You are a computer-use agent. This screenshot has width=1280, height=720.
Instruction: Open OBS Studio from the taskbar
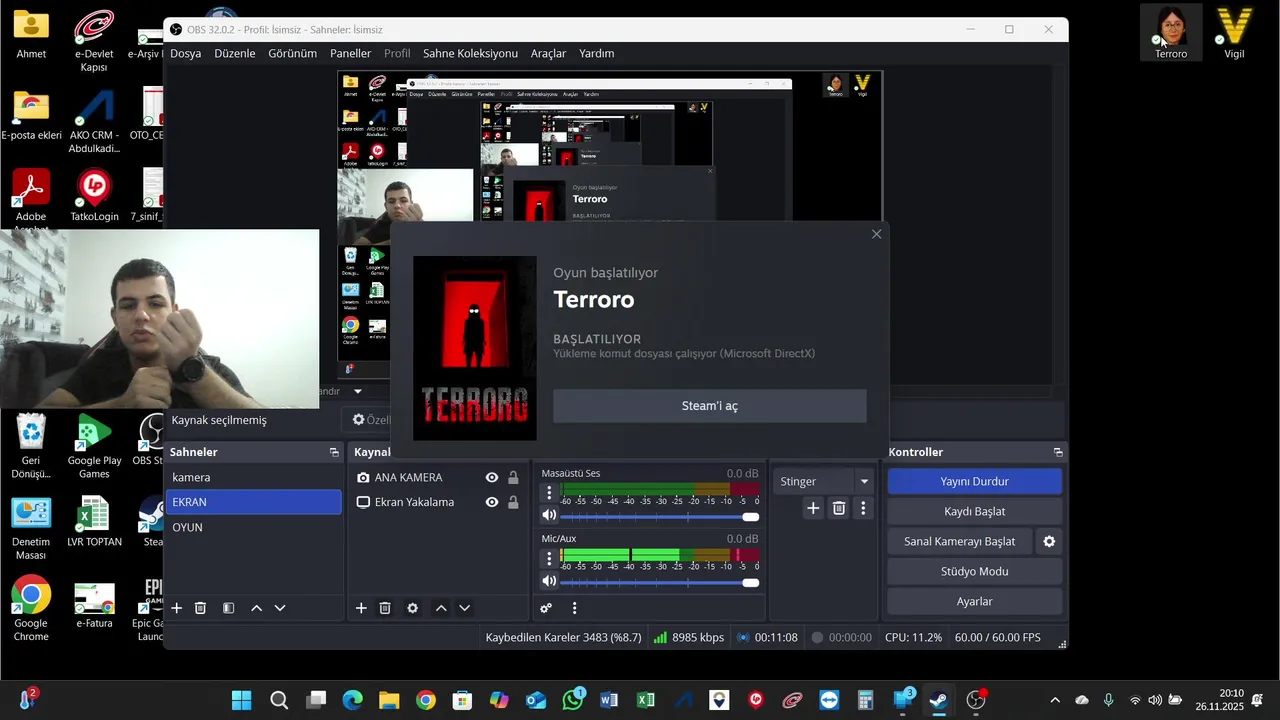point(976,700)
